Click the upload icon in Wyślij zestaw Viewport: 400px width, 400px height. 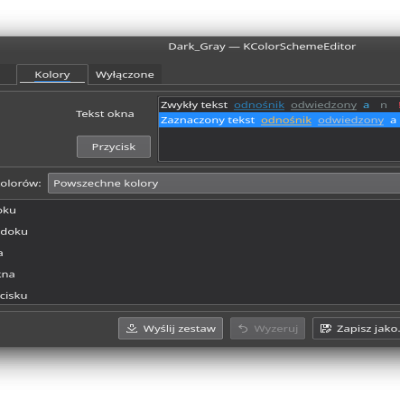pos(132,329)
